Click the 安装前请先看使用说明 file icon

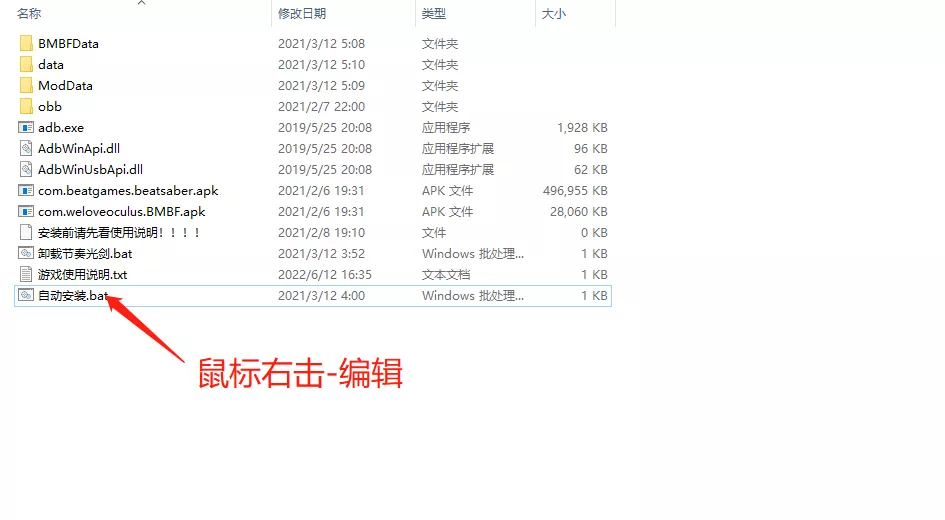click(x=26, y=233)
